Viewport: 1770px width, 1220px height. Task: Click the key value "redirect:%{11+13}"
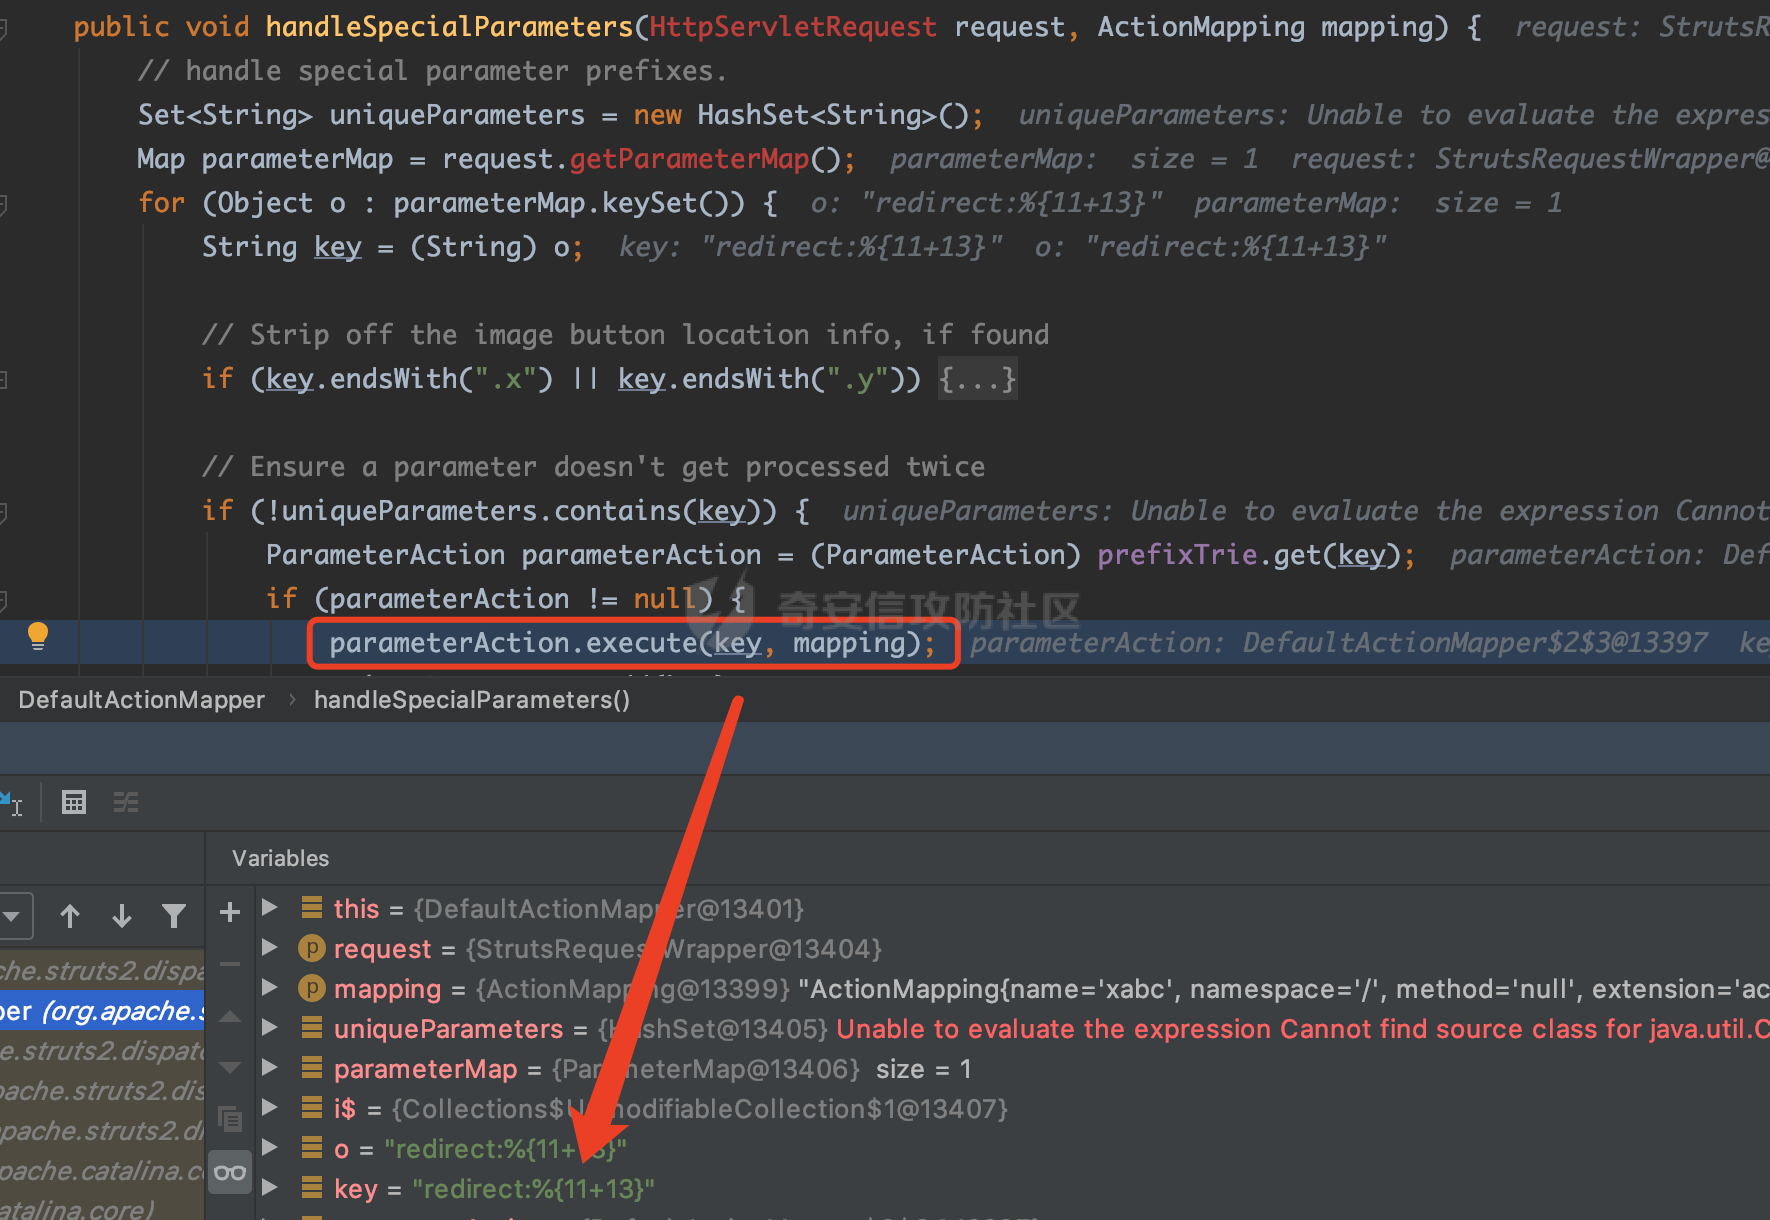[x=533, y=1189]
